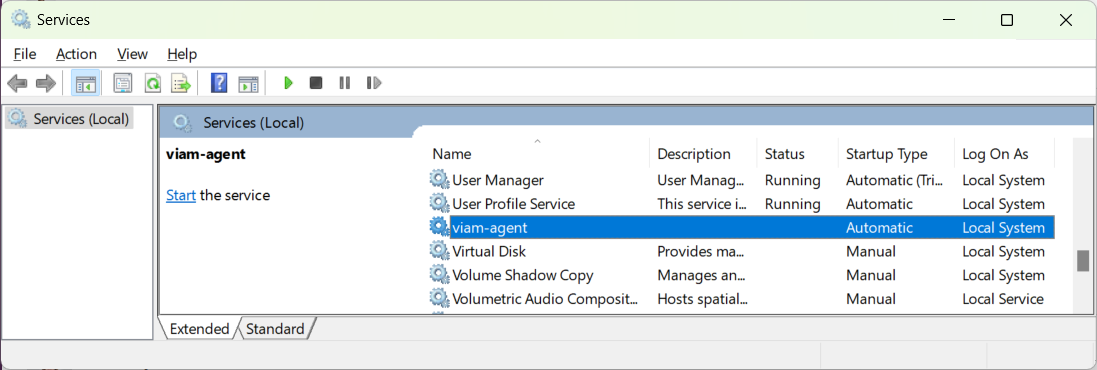Toggle Show/Hide Console Tree icon
Viewport: 1097px width, 370px height.
[87, 83]
